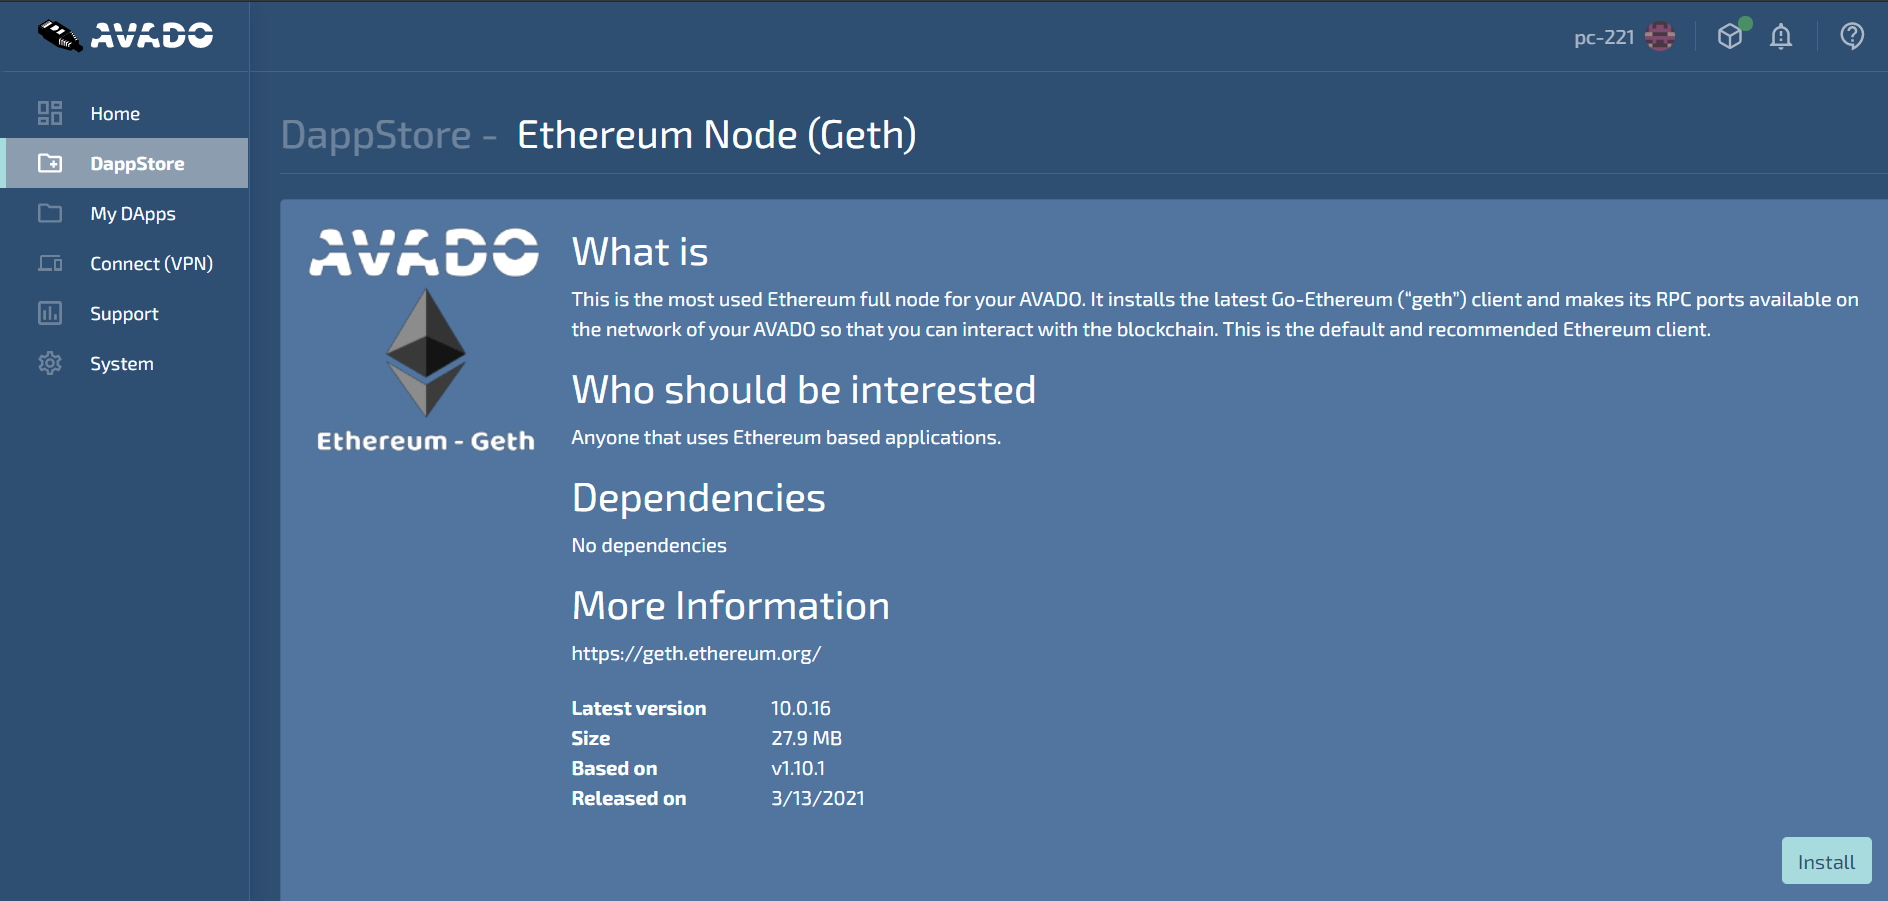Navigate to System settings label
This screenshot has width=1888, height=901.
(x=122, y=364)
